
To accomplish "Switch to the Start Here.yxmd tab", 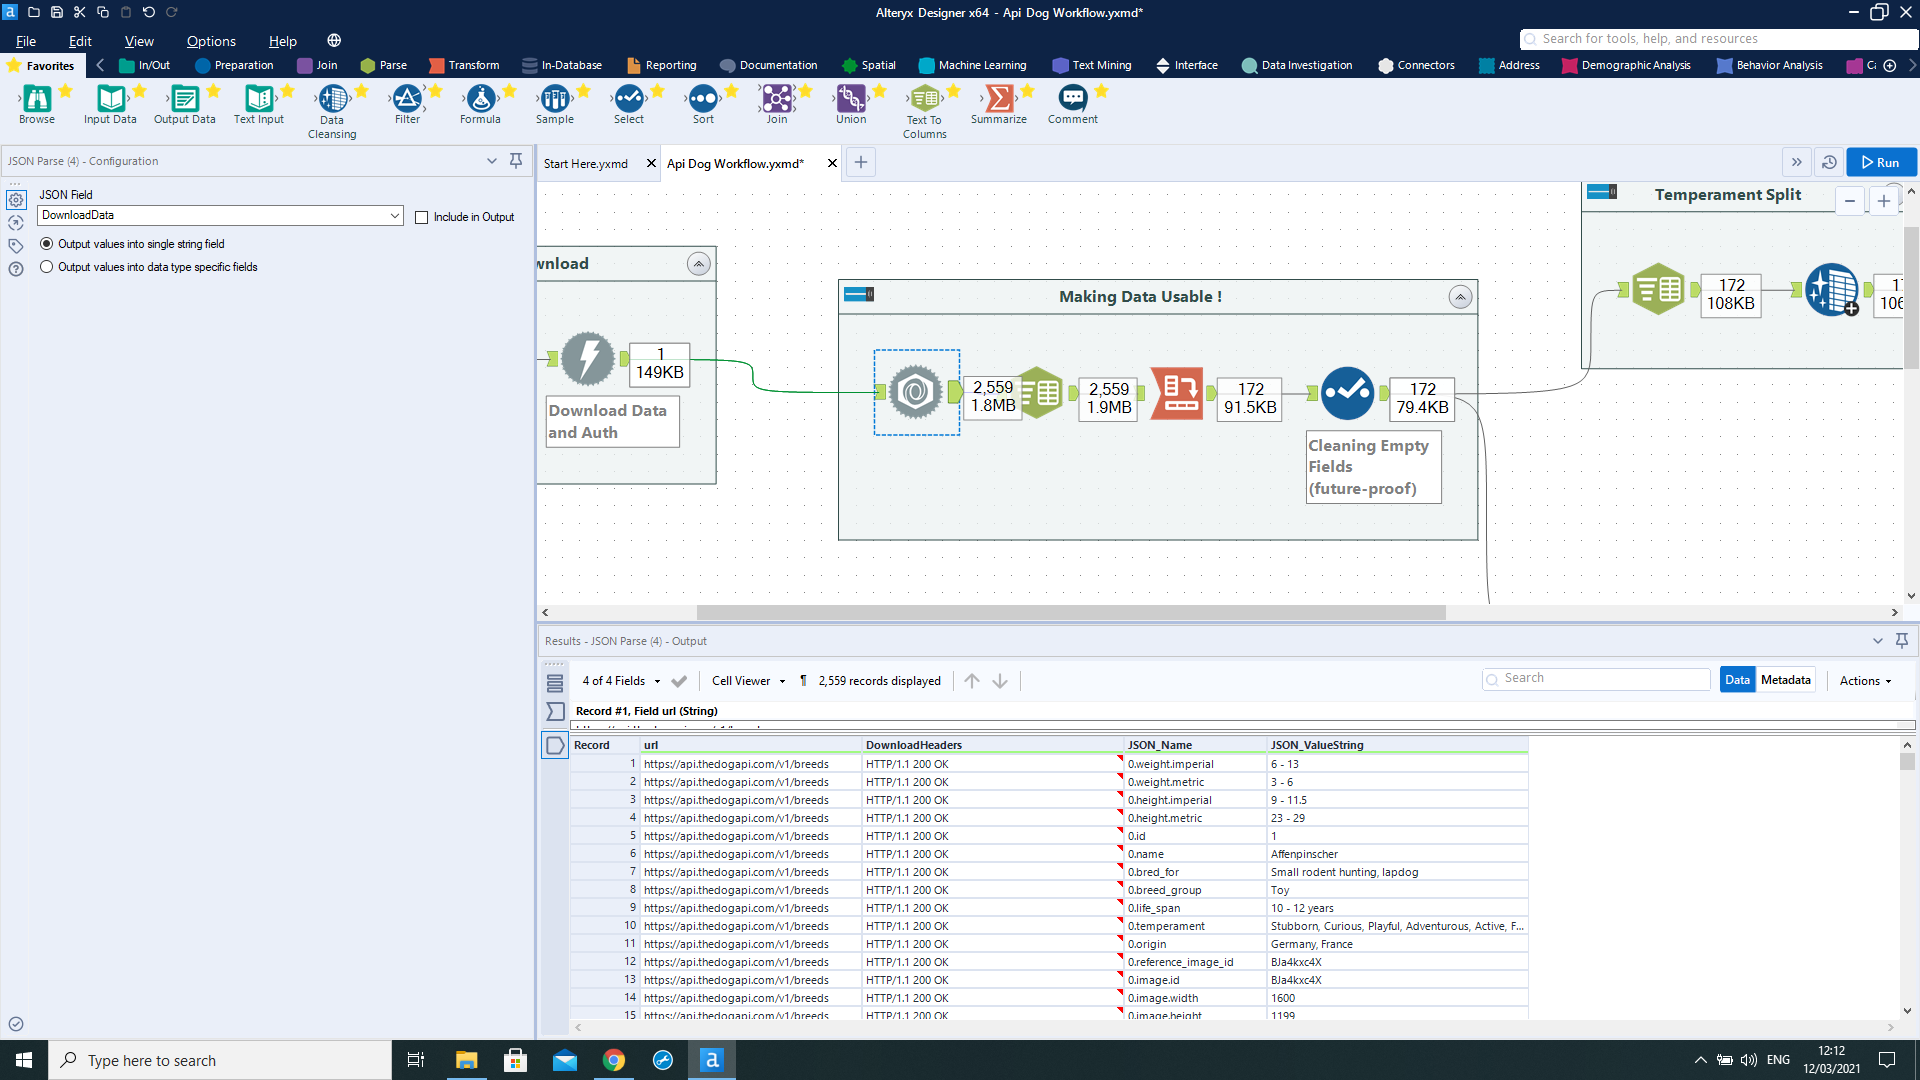I will coord(586,163).
